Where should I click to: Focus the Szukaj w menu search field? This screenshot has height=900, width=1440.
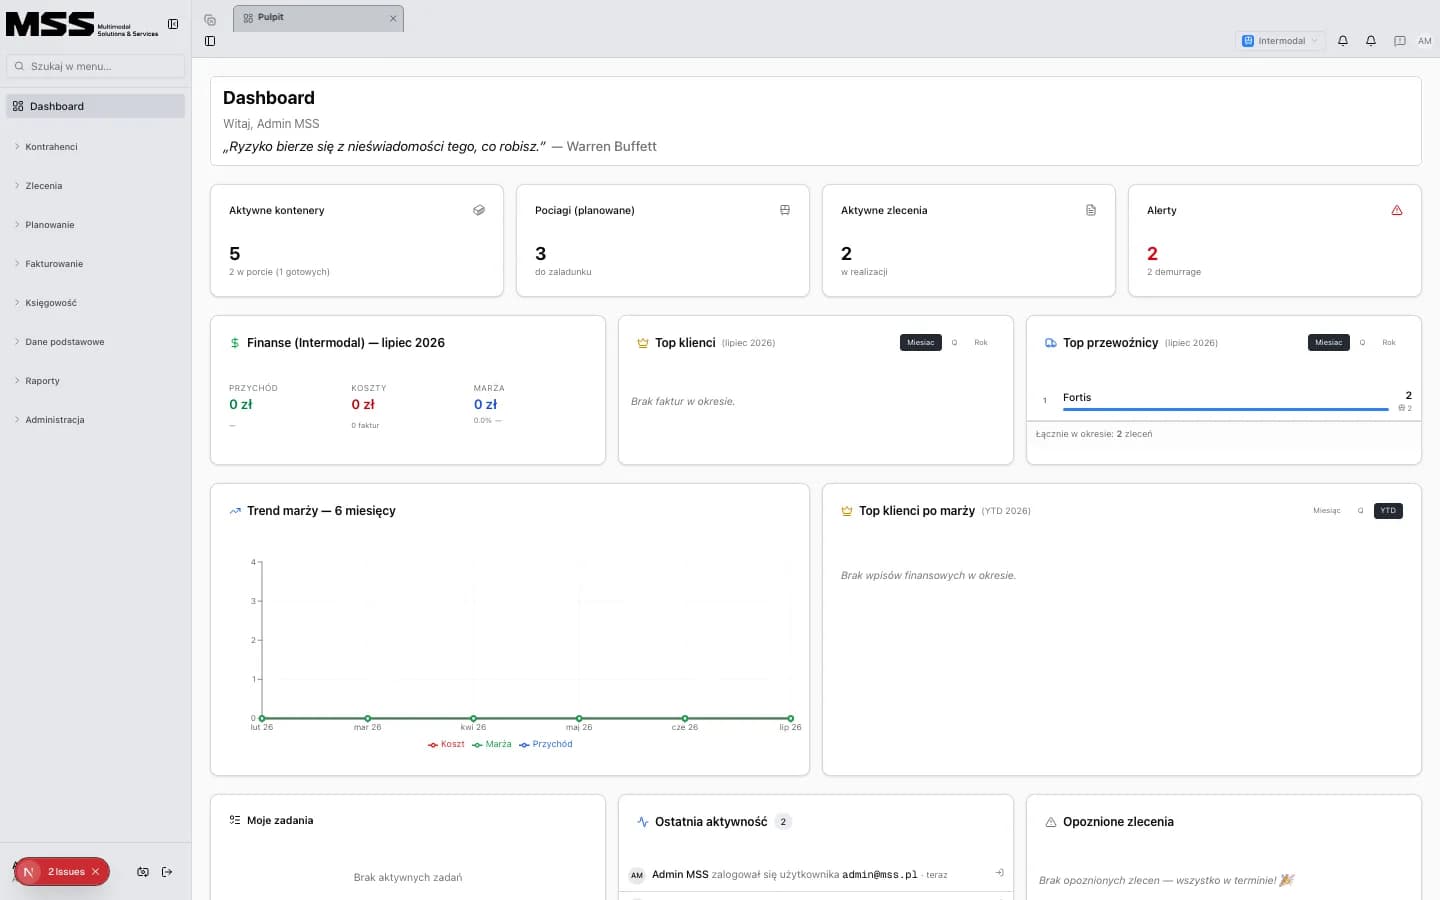[x=96, y=66]
